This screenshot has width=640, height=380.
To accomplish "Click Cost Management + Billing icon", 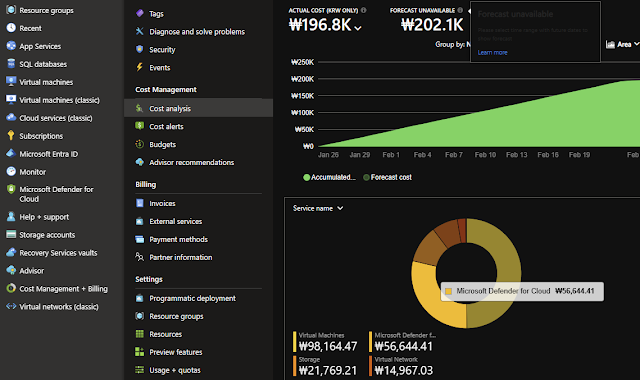I will click(x=11, y=289).
